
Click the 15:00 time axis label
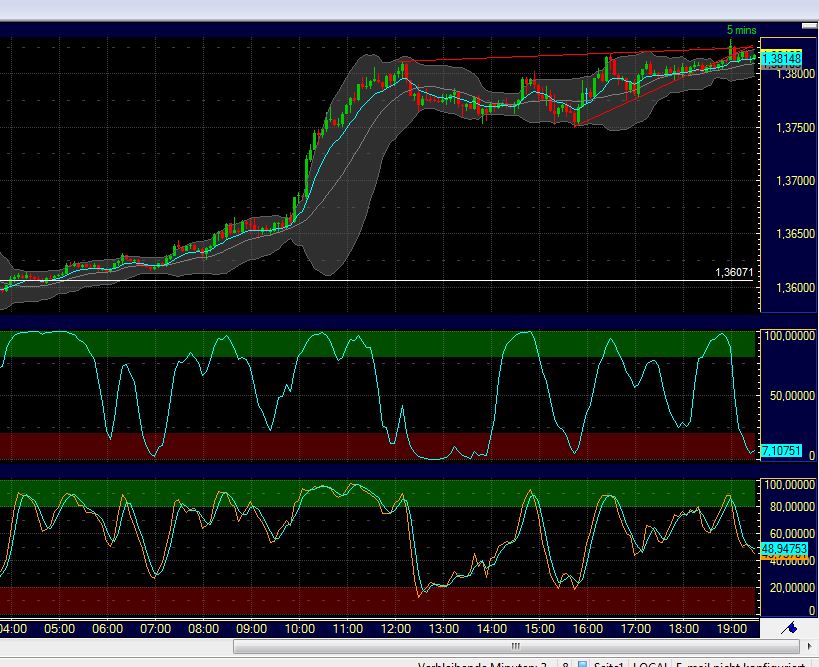click(x=539, y=629)
